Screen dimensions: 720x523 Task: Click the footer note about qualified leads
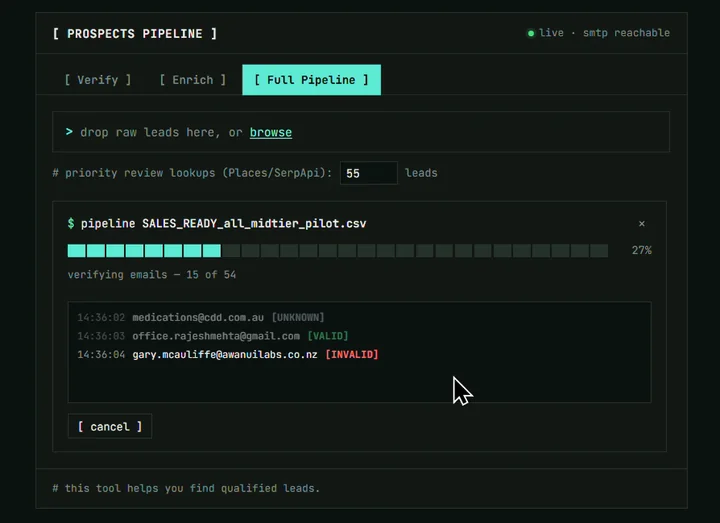point(186,488)
